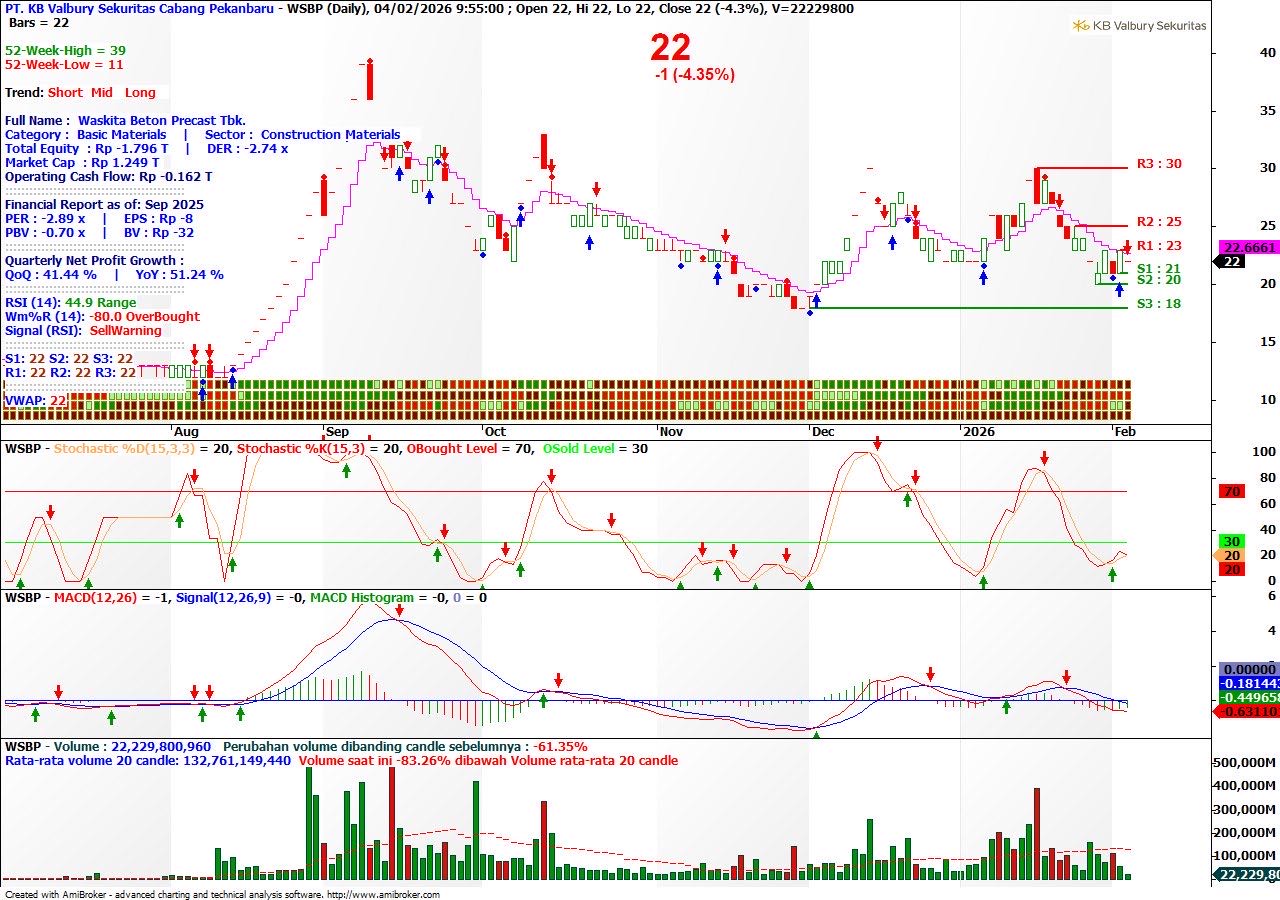Click the "Aug" month label on time axis
This screenshot has width=1280, height=900.
pyautogui.click(x=186, y=432)
